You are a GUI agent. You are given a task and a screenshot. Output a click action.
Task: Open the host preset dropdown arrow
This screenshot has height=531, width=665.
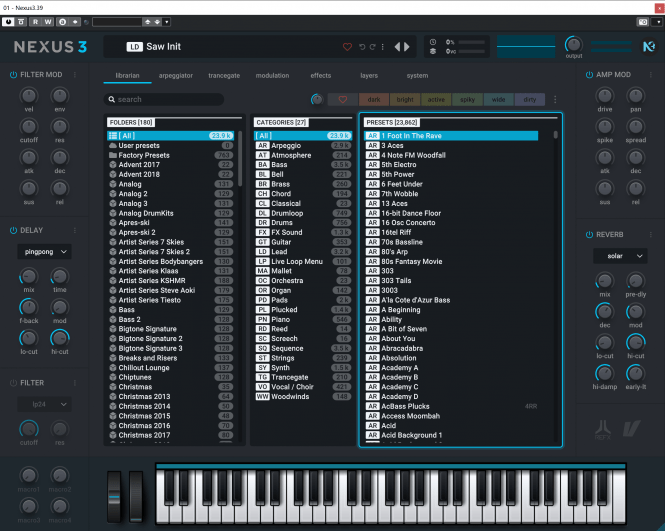coord(167,22)
